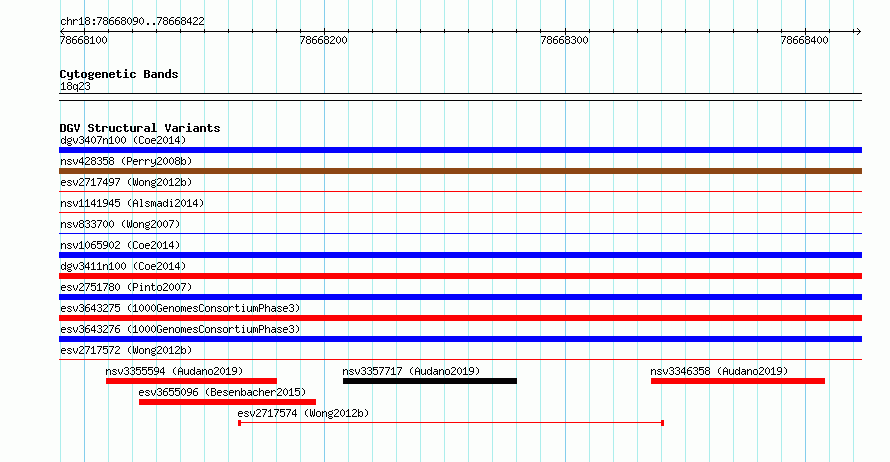
Task: Click the DGV Structural Variants track title
Action: pos(140,128)
